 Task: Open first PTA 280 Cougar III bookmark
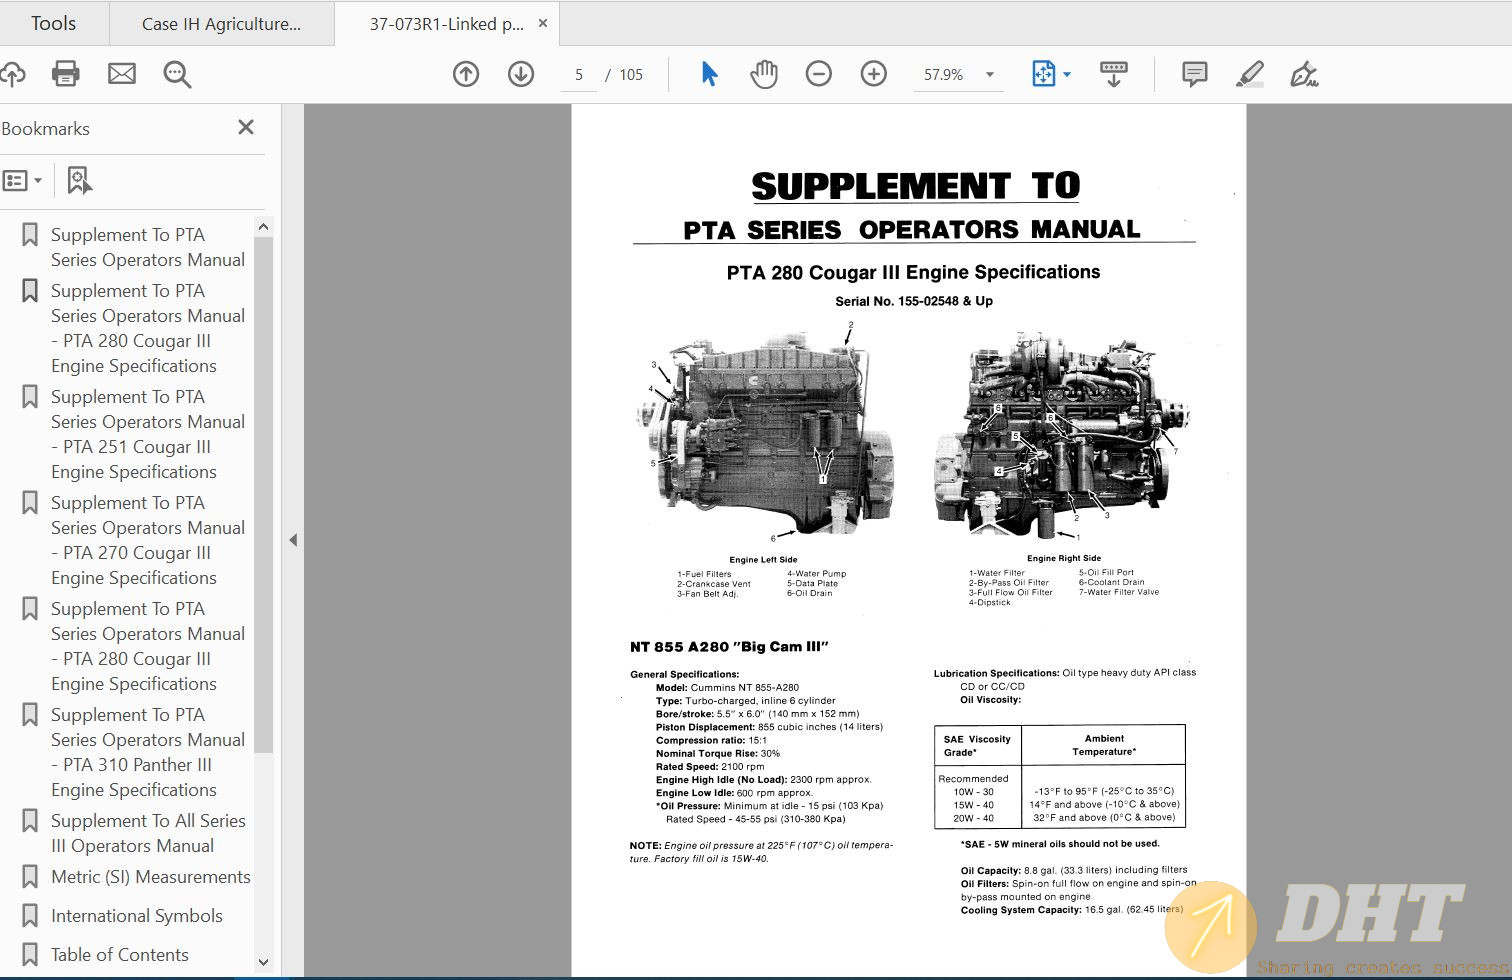point(148,328)
